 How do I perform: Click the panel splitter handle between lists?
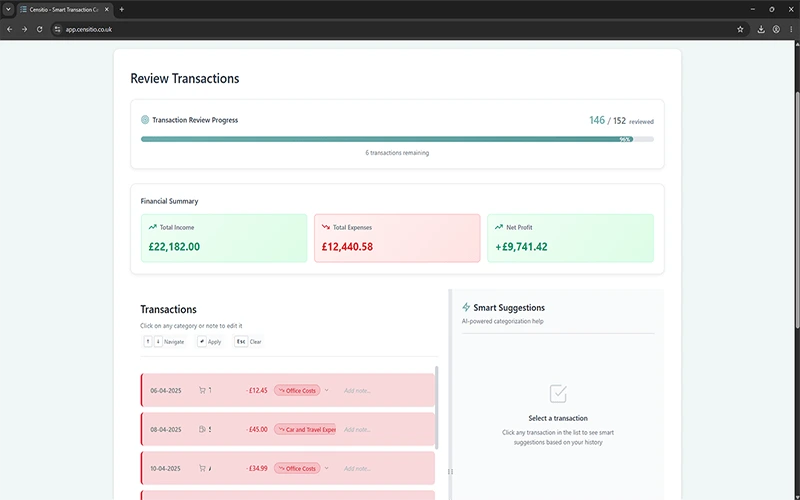tap(450, 471)
